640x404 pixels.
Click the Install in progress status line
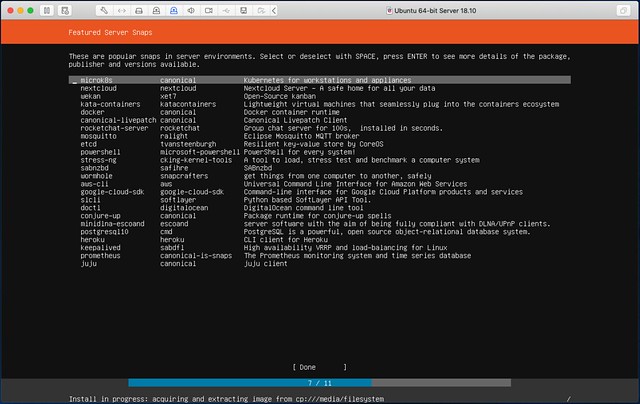[x=227, y=399]
